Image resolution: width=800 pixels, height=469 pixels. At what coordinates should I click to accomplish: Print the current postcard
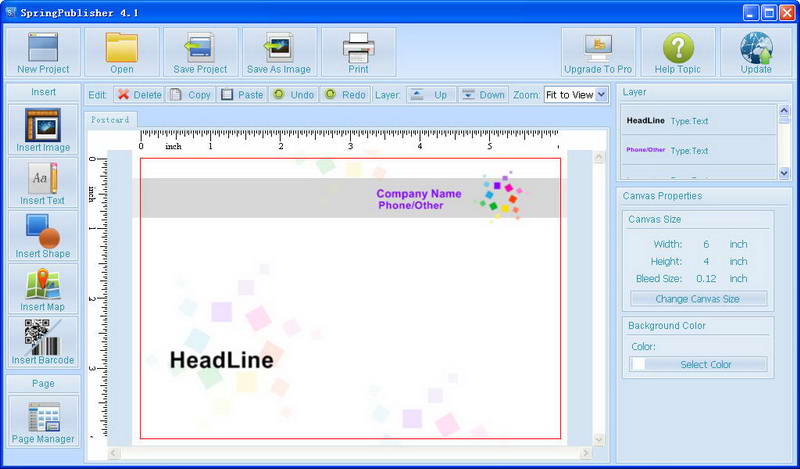(358, 52)
